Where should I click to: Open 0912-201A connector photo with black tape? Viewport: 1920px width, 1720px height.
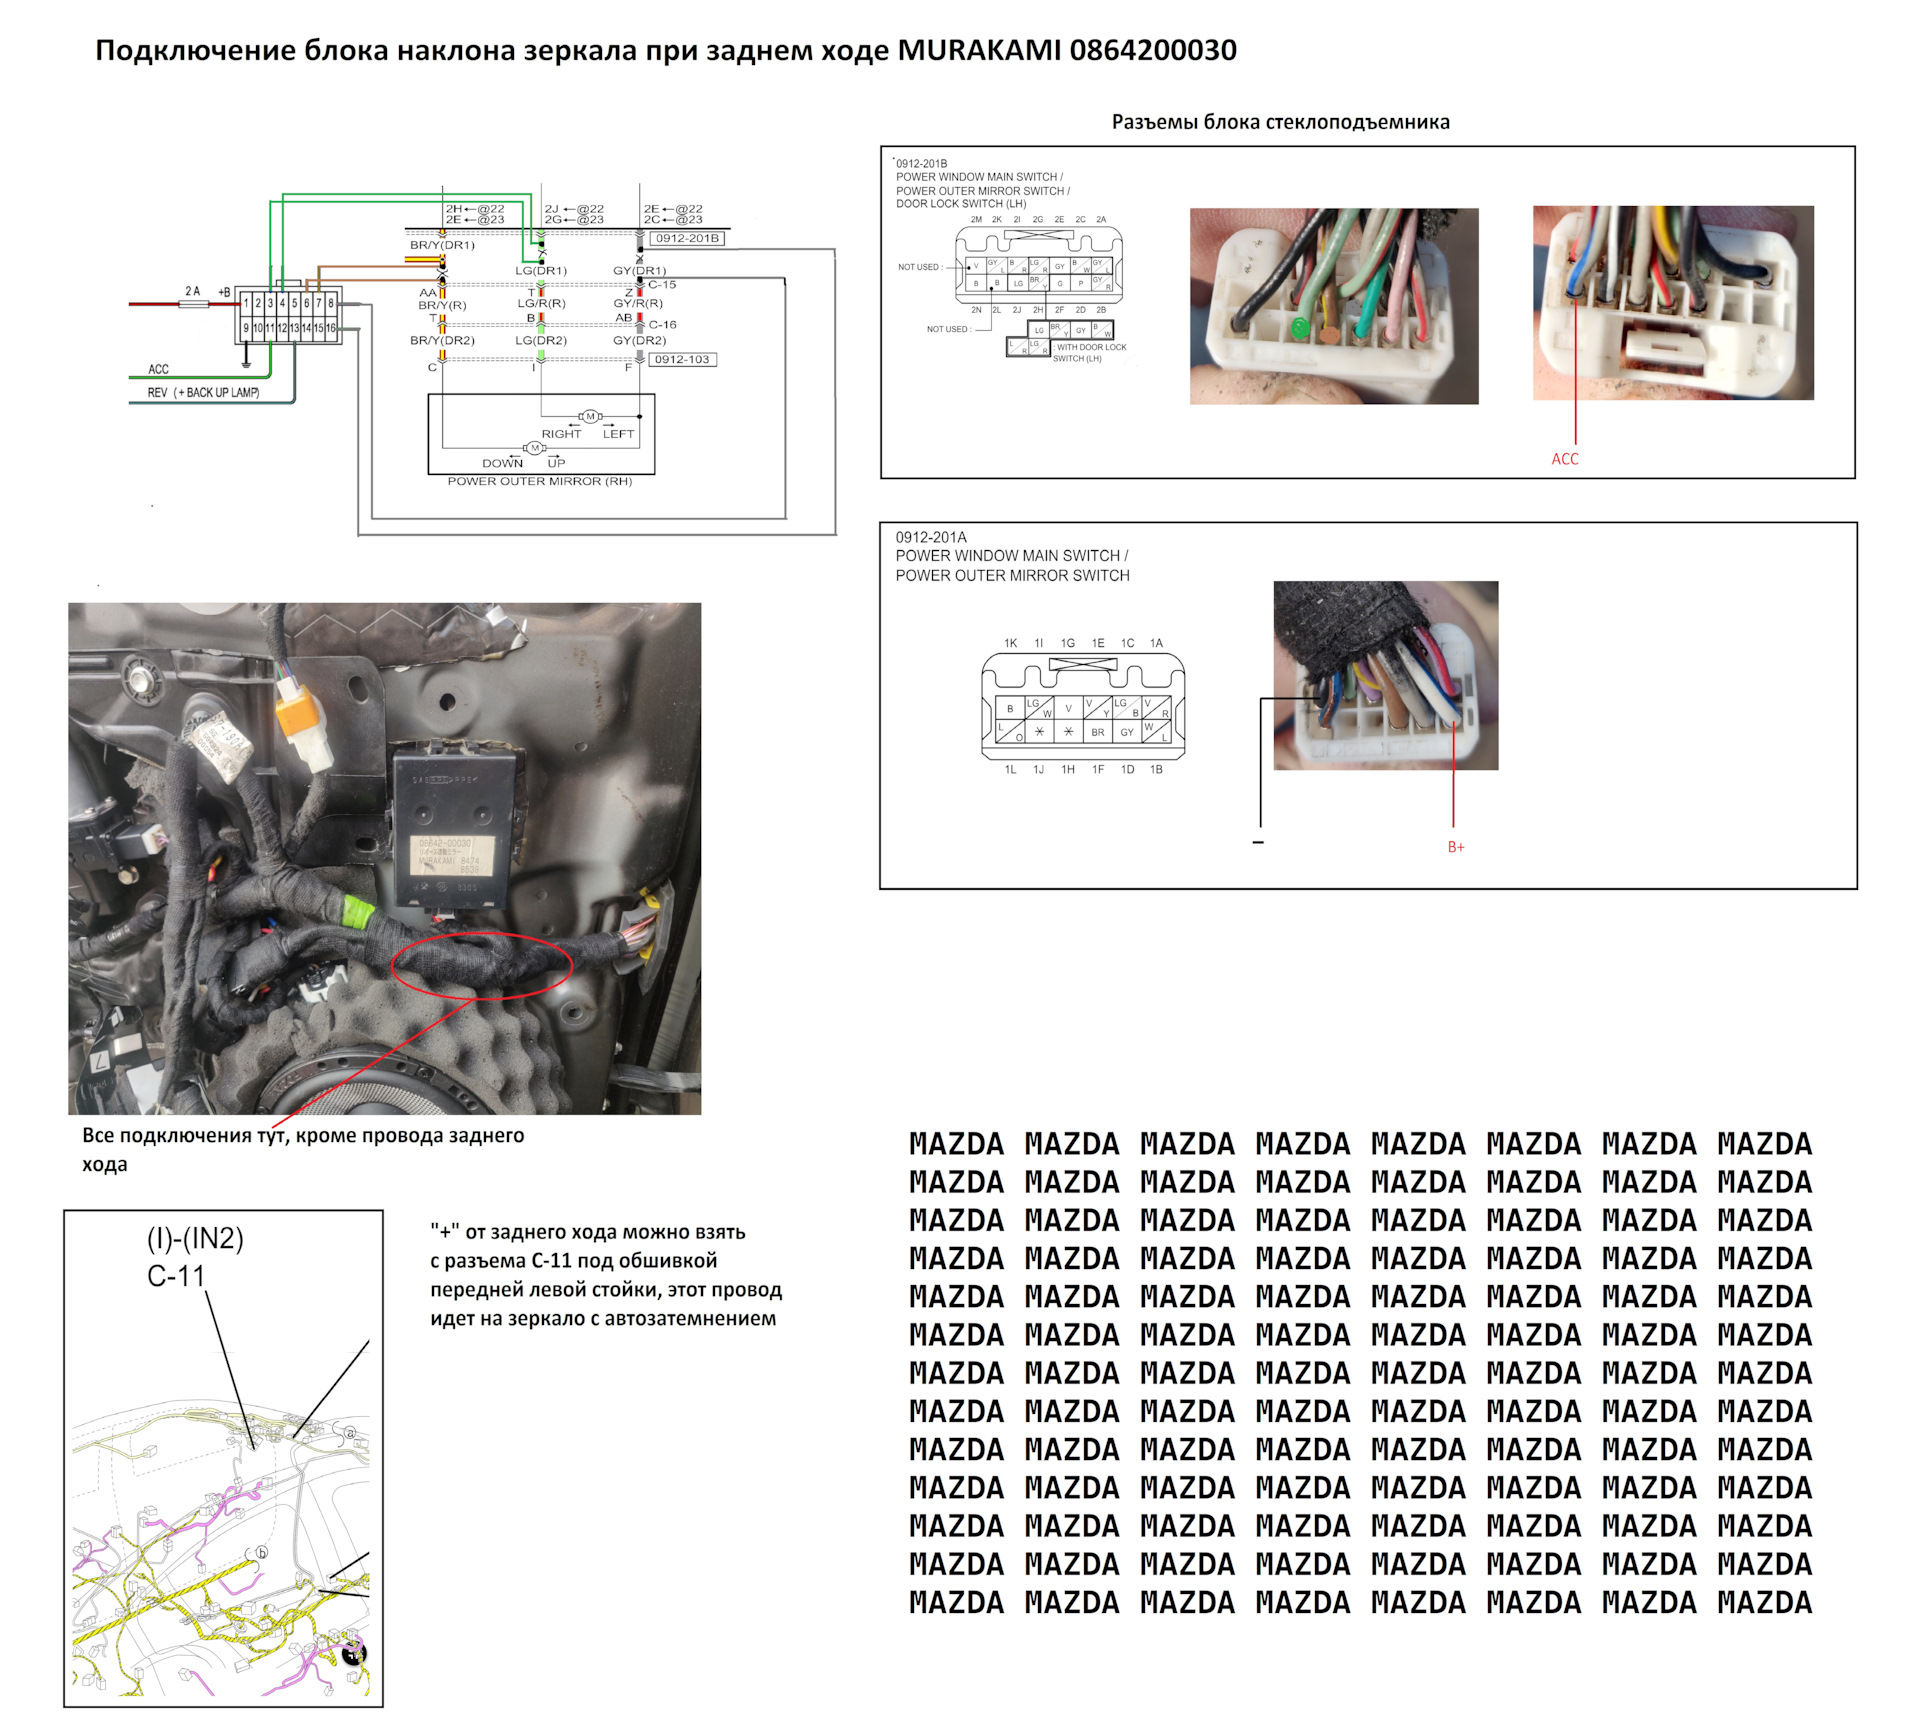tap(1386, 676)
